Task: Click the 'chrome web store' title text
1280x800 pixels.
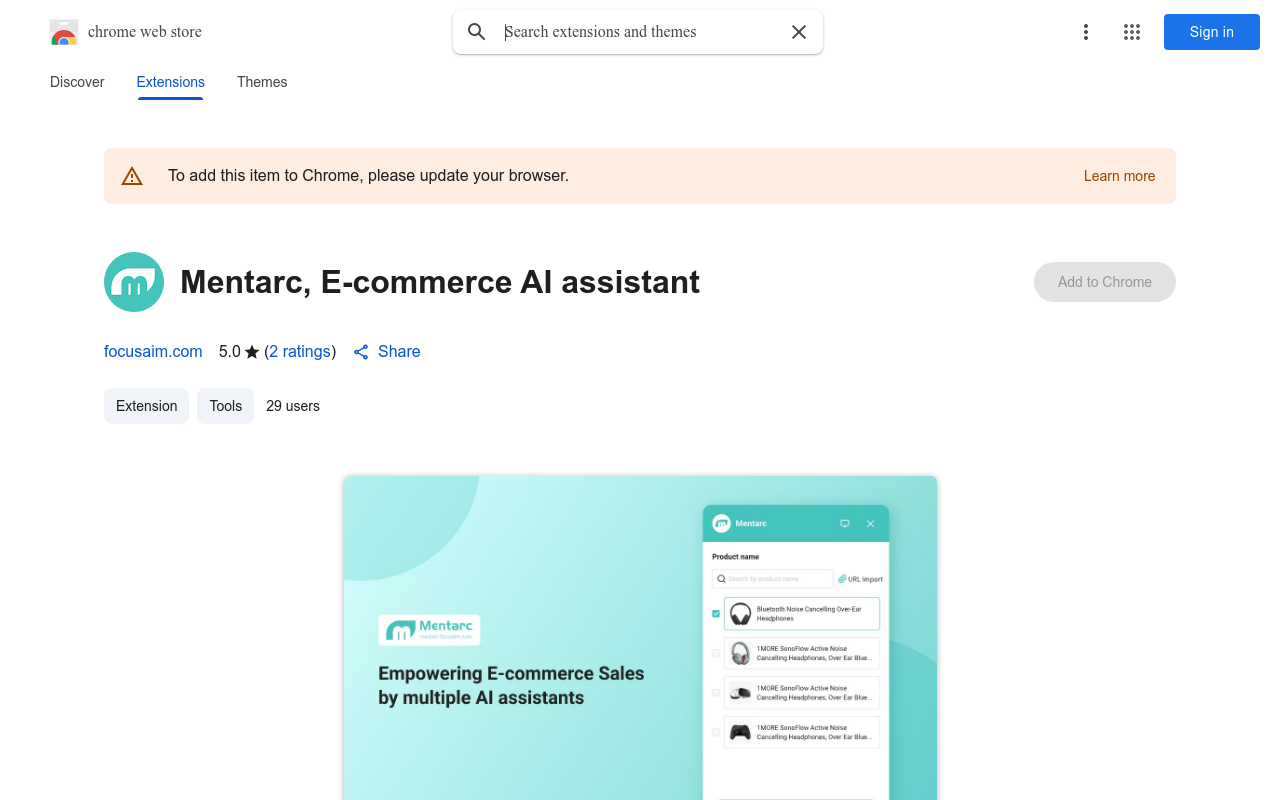Action: 145,32
